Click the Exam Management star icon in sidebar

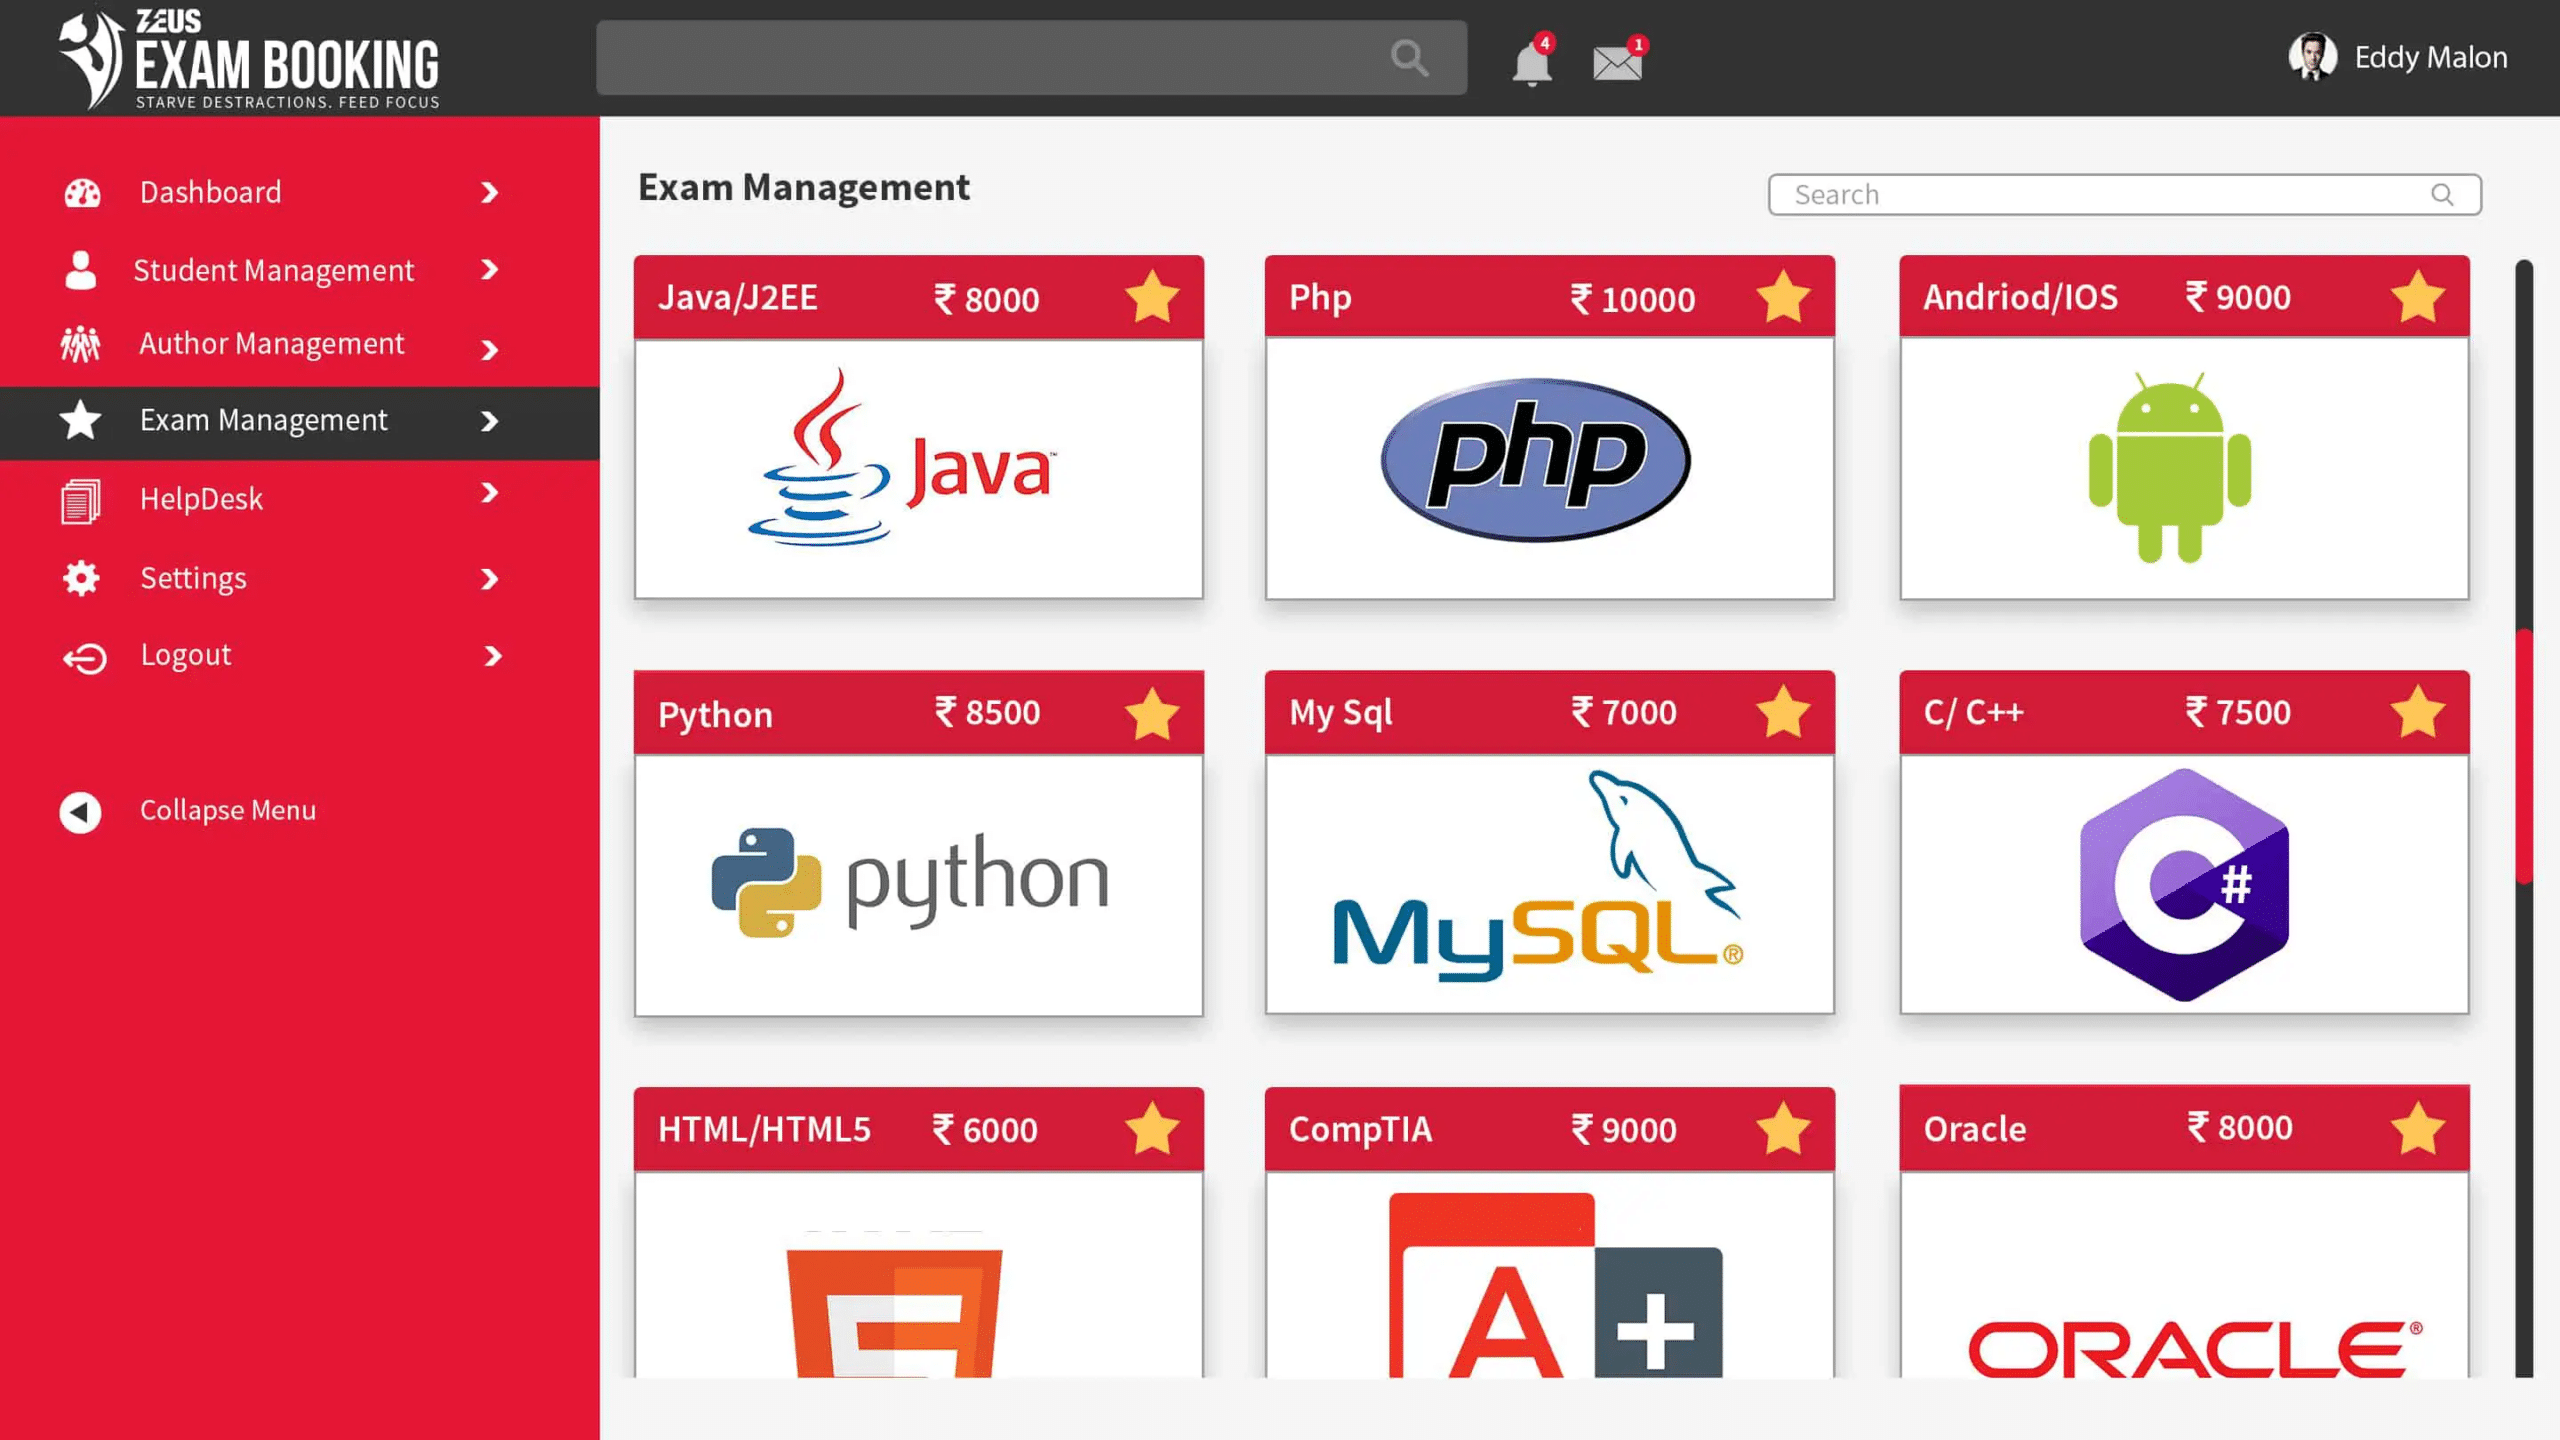tap(80, 420)
